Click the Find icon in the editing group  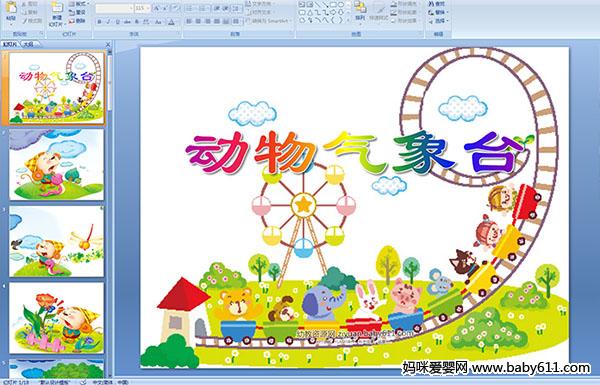(x=437, y=4)
